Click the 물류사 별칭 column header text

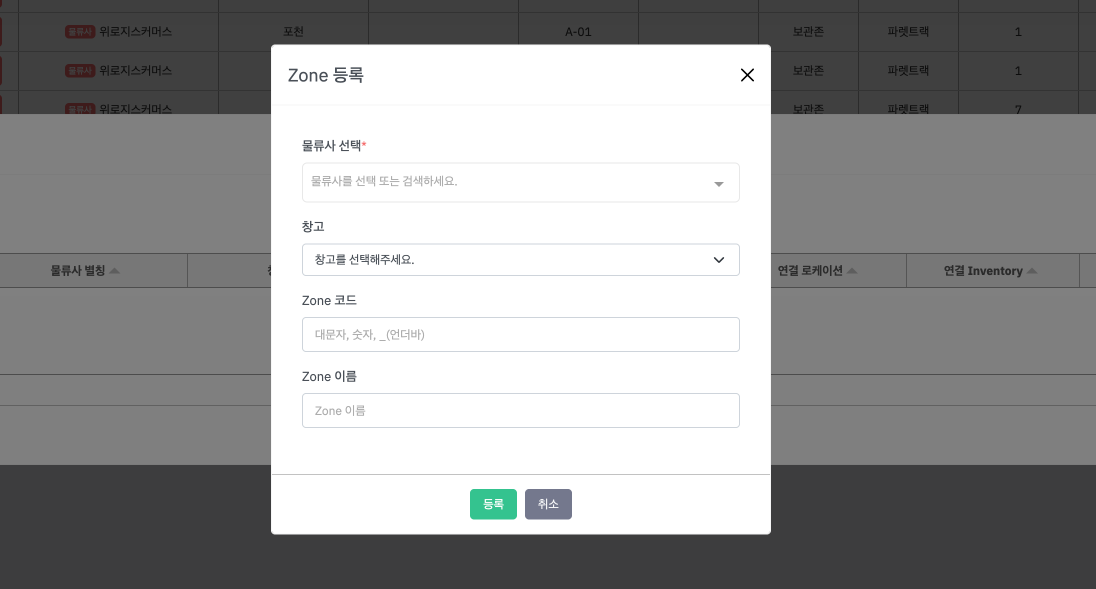(77, 271)
